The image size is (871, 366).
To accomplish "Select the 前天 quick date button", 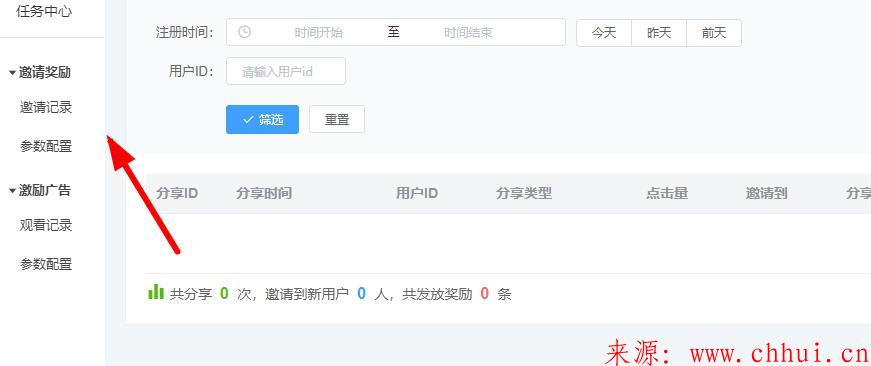I will pos(714,33).
